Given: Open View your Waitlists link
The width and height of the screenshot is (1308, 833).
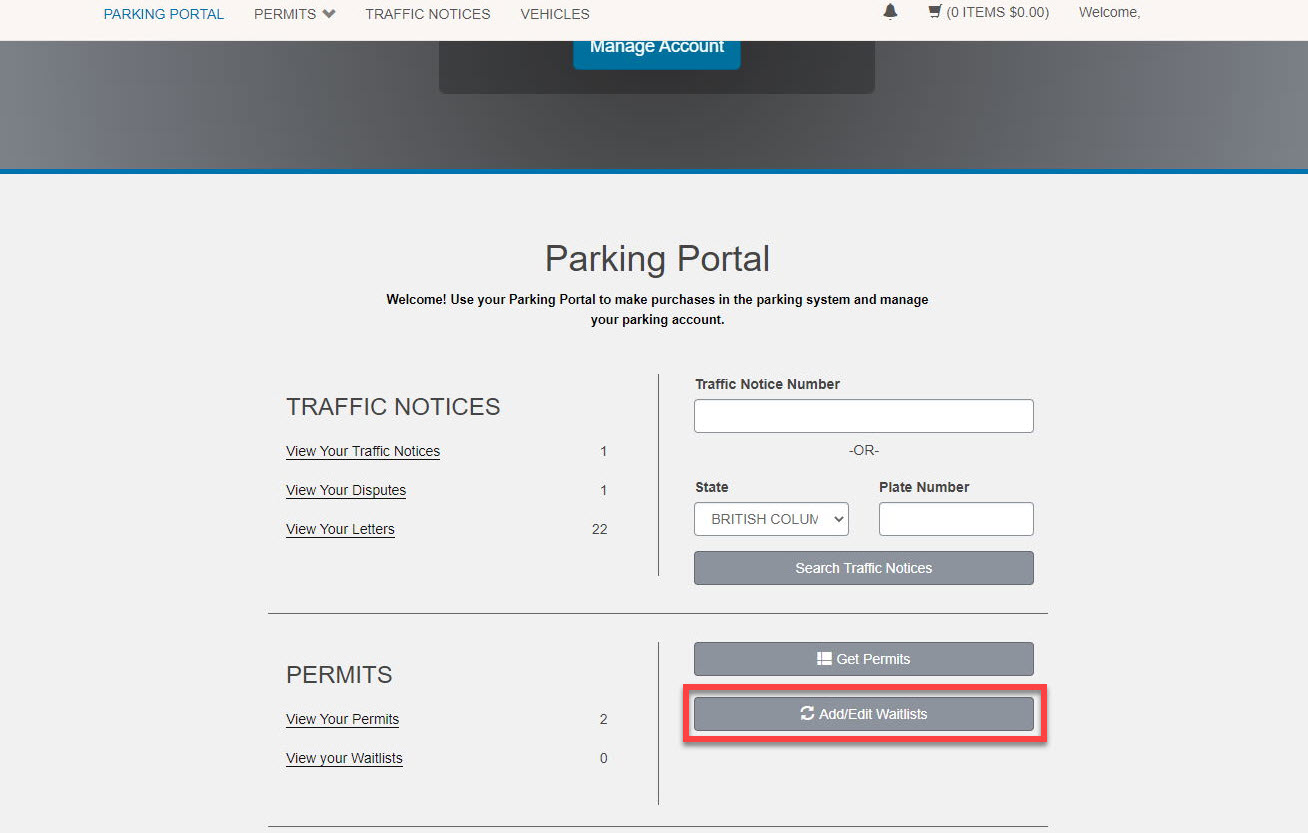Looking at the screenshot, I should [x=344, y=758].
